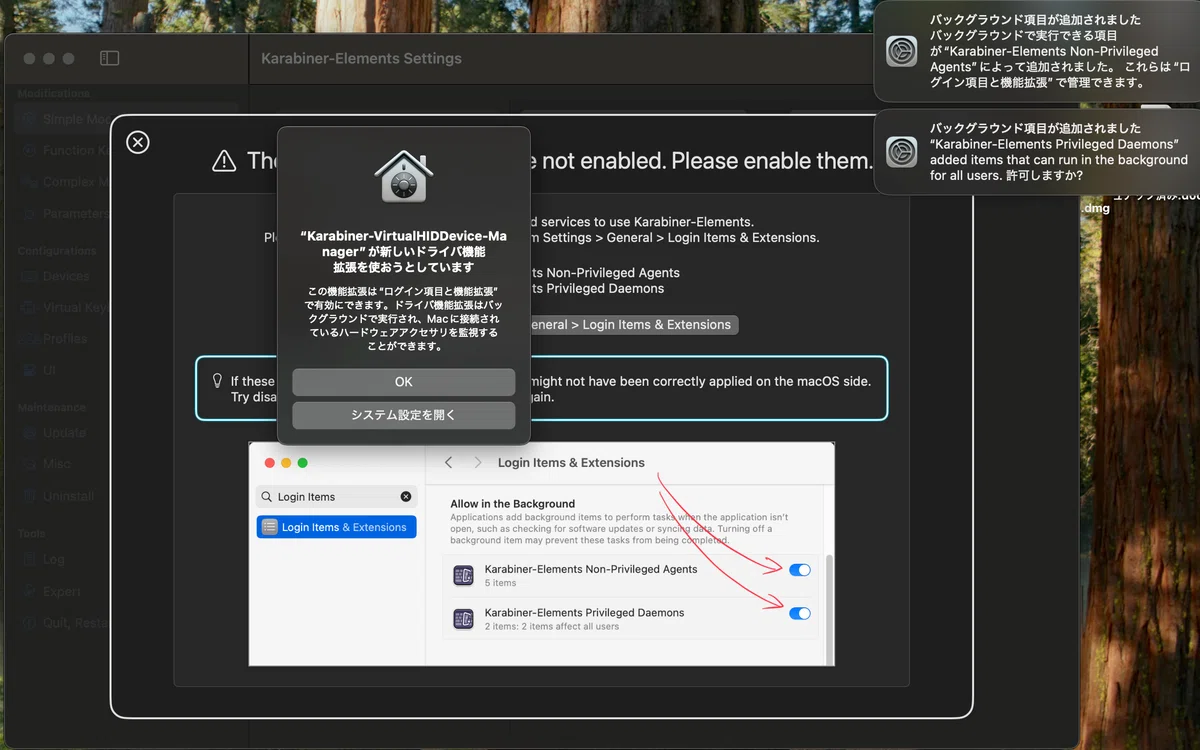
Task: Click the Parameters sidebar icon
Action: pos(28,213)
